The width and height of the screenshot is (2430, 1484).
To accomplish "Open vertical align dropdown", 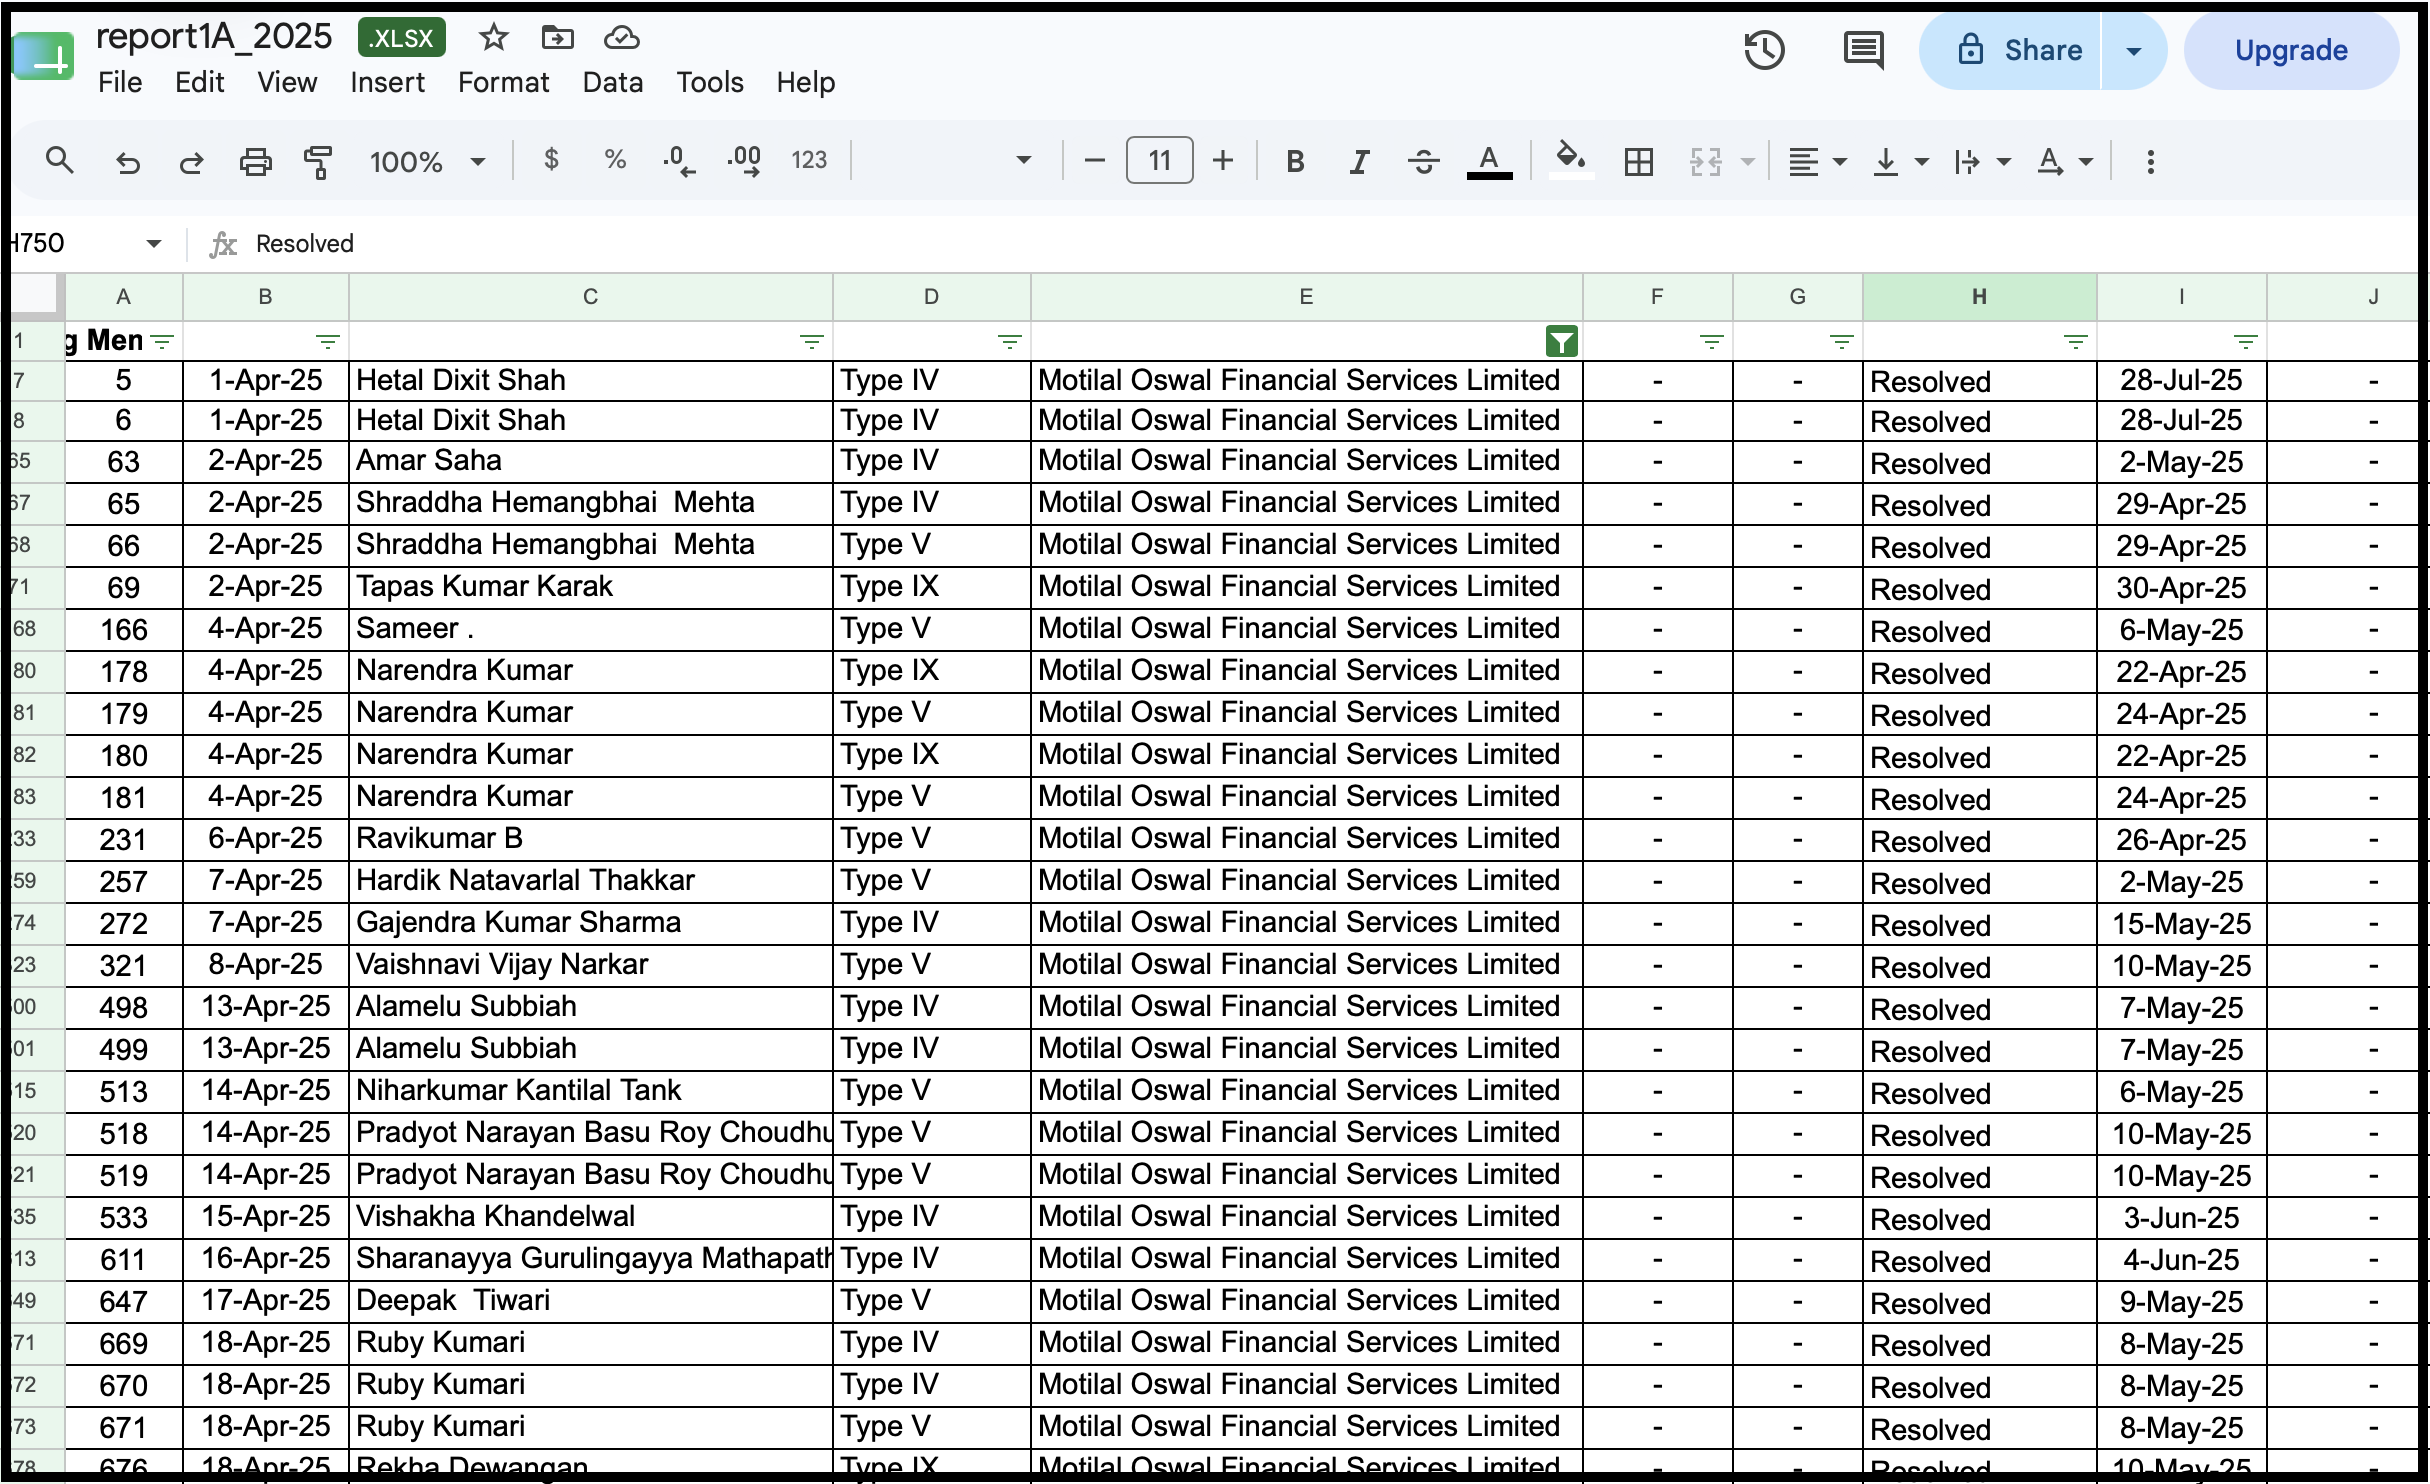I will [1900, 161].
